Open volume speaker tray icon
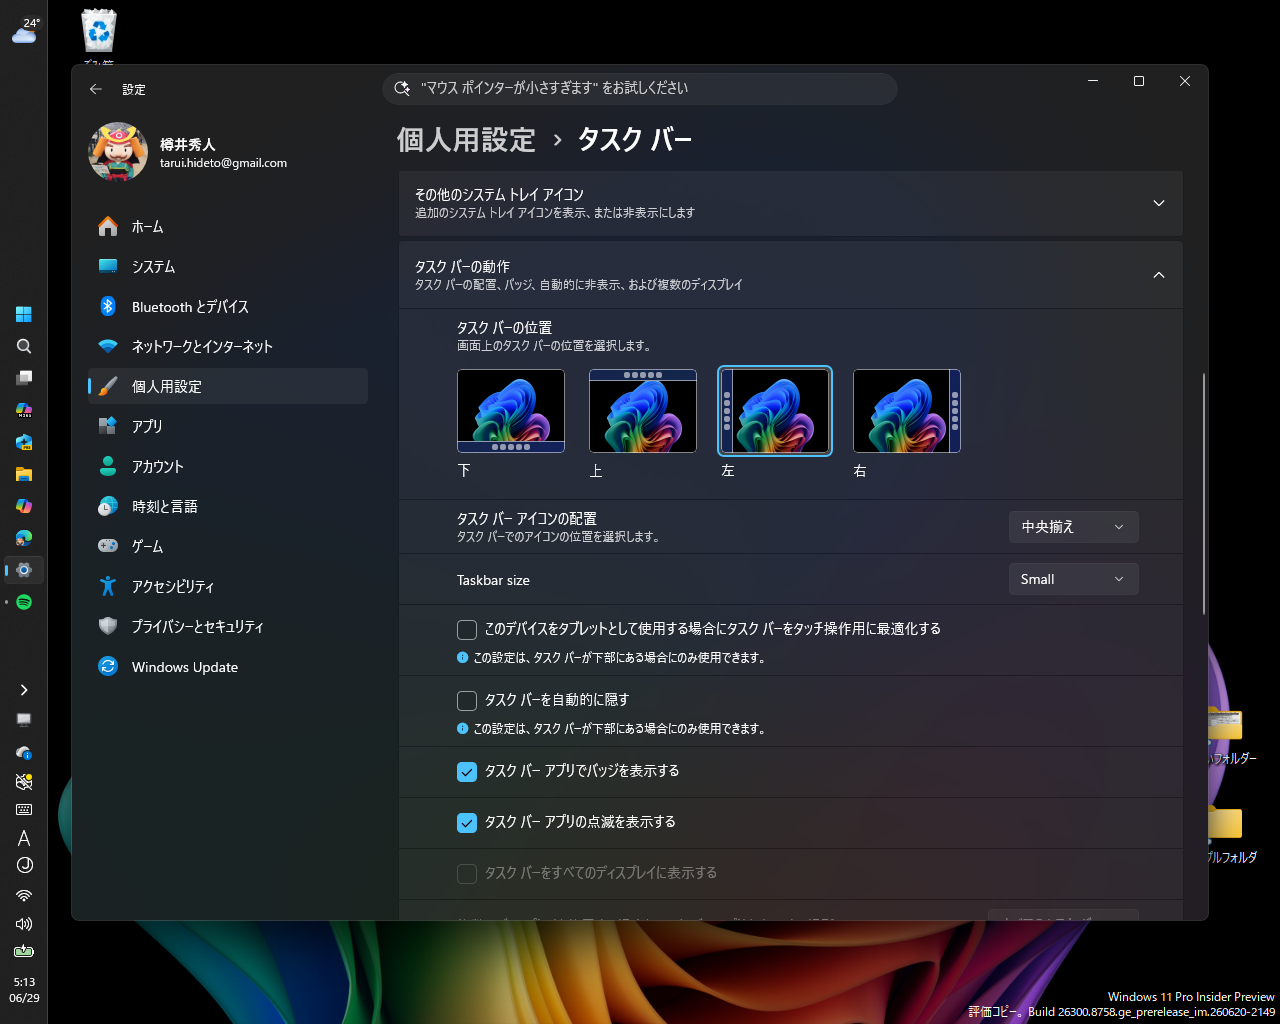 pos(24,924)
